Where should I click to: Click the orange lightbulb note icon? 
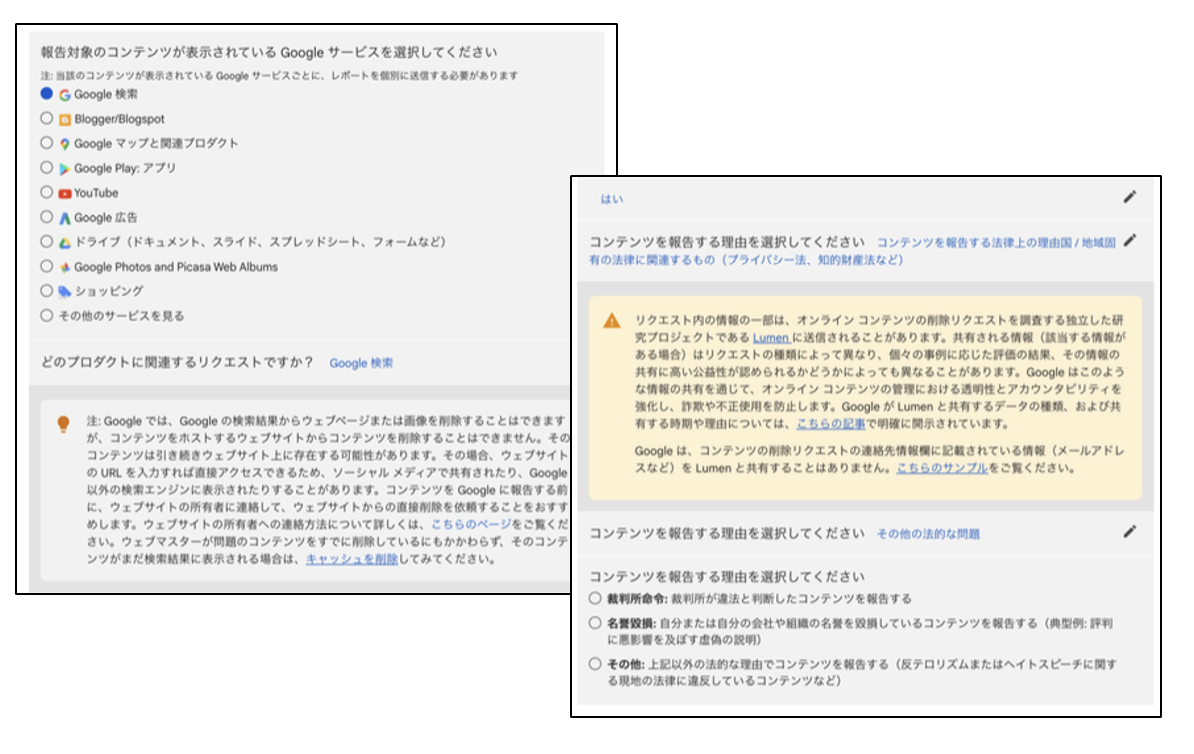click(x=64, y=424)
